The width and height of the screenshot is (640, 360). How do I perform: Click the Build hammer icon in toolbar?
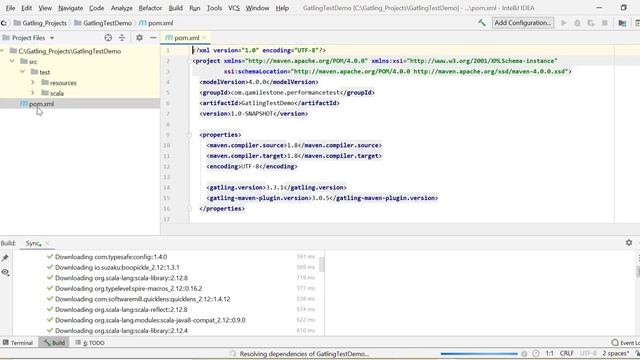click(x=482, y=23)
